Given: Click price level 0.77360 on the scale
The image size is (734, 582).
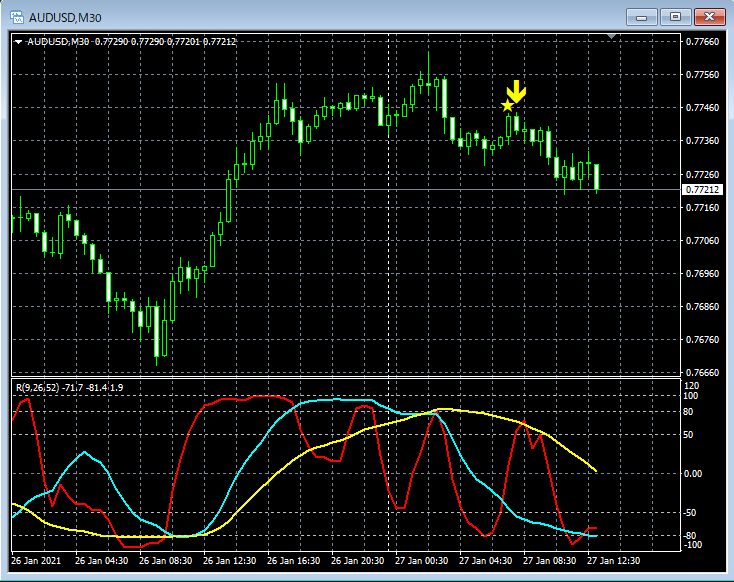Looking at the screenshot, I should click(x=702, y=140).
